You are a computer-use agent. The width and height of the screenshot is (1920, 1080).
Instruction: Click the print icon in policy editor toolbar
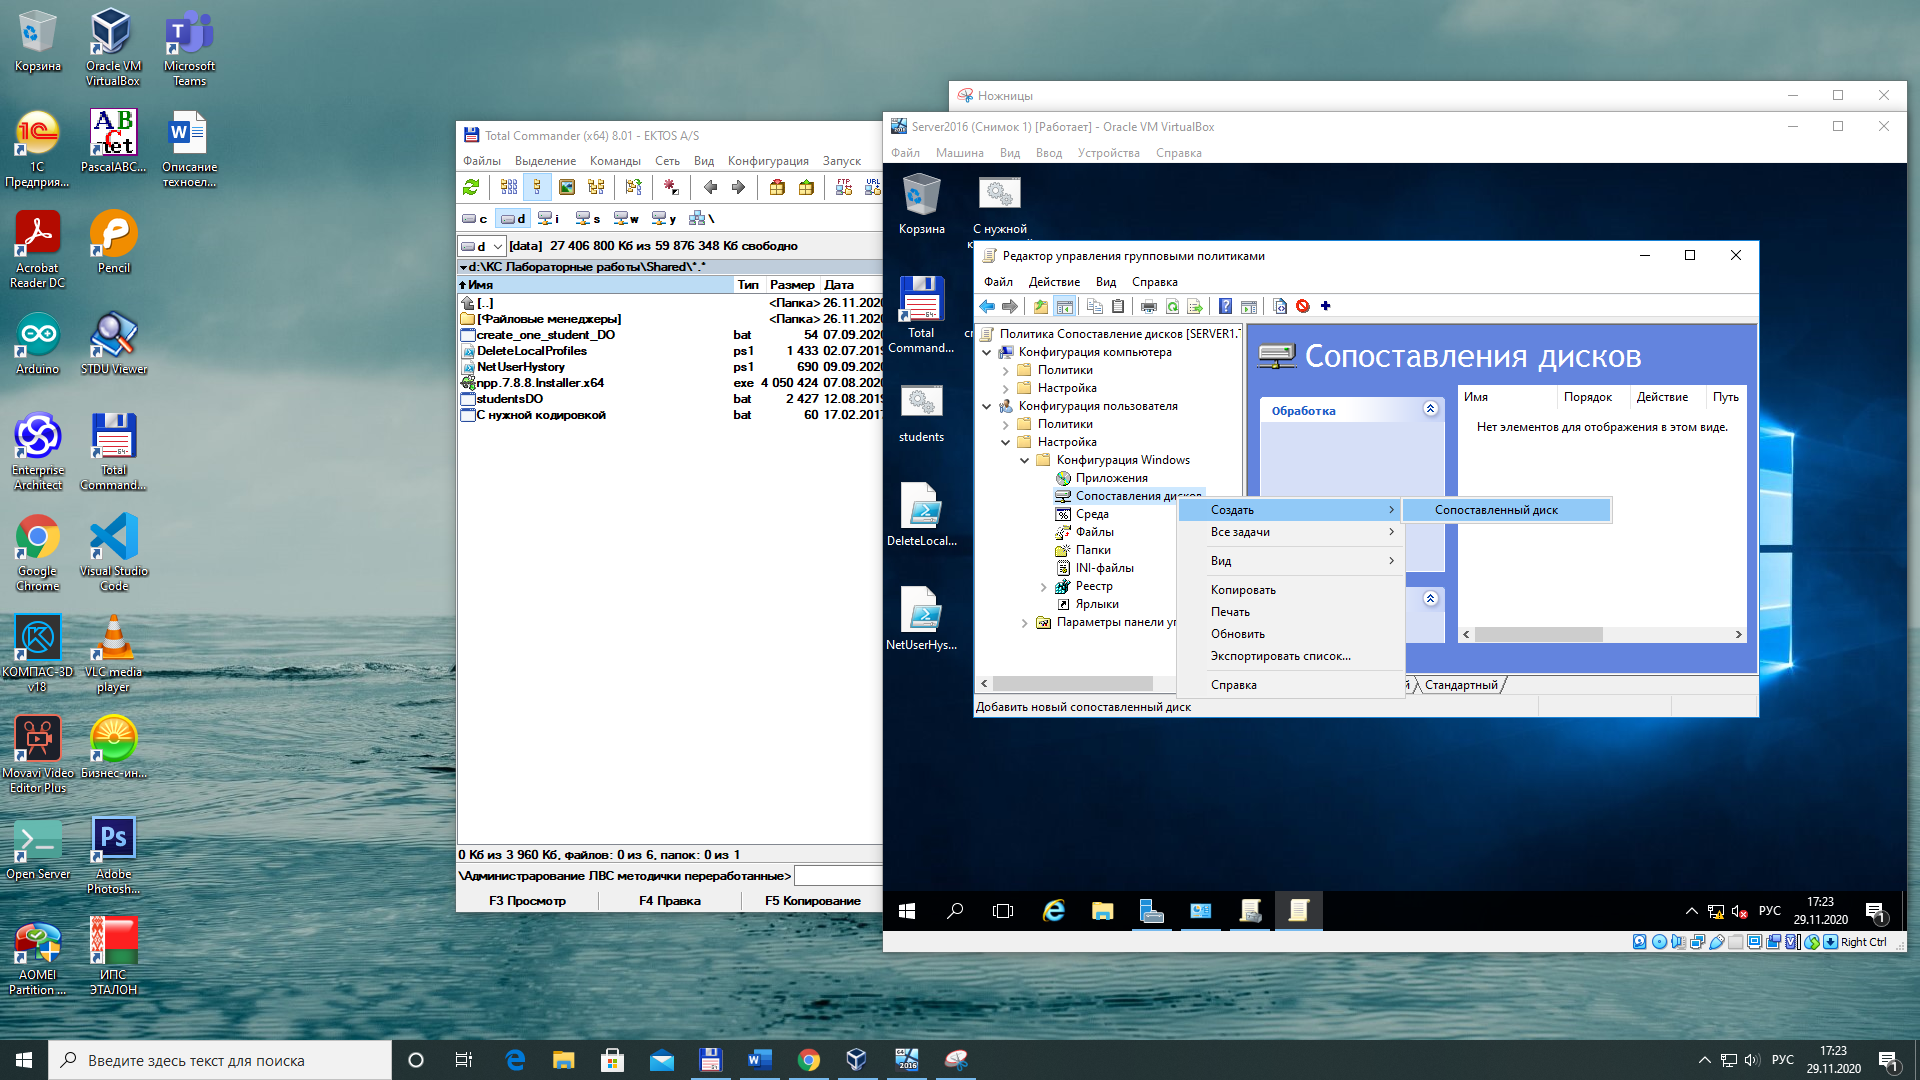pos(1148,307)
